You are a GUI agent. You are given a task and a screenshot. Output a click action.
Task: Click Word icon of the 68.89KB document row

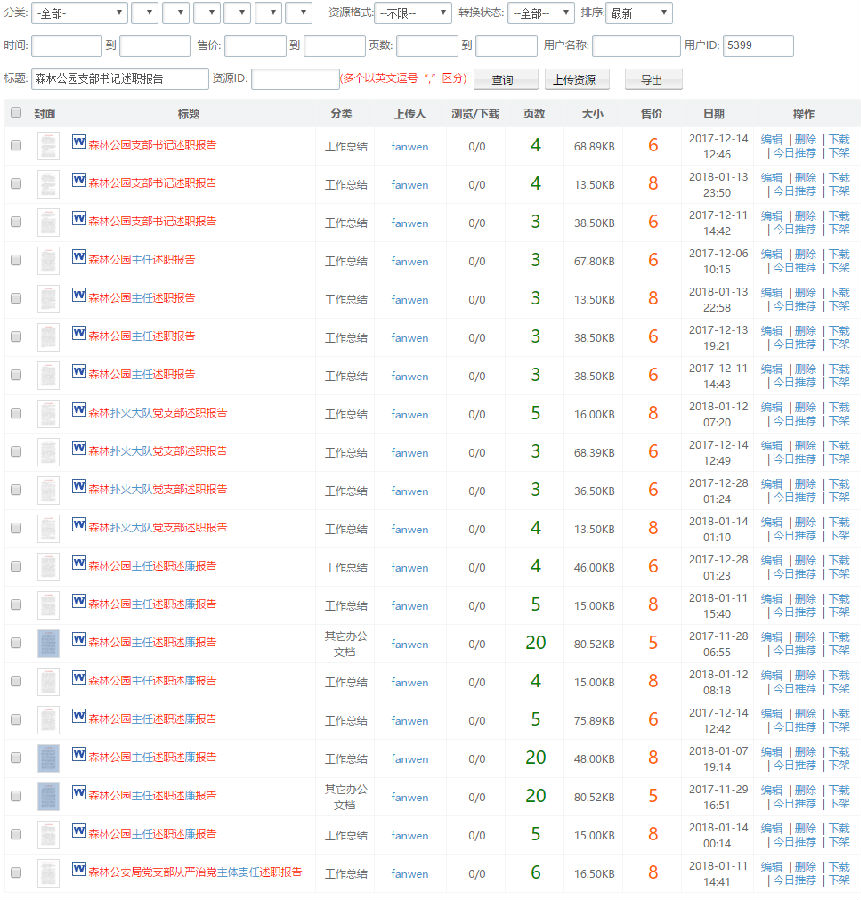[79, 143]
